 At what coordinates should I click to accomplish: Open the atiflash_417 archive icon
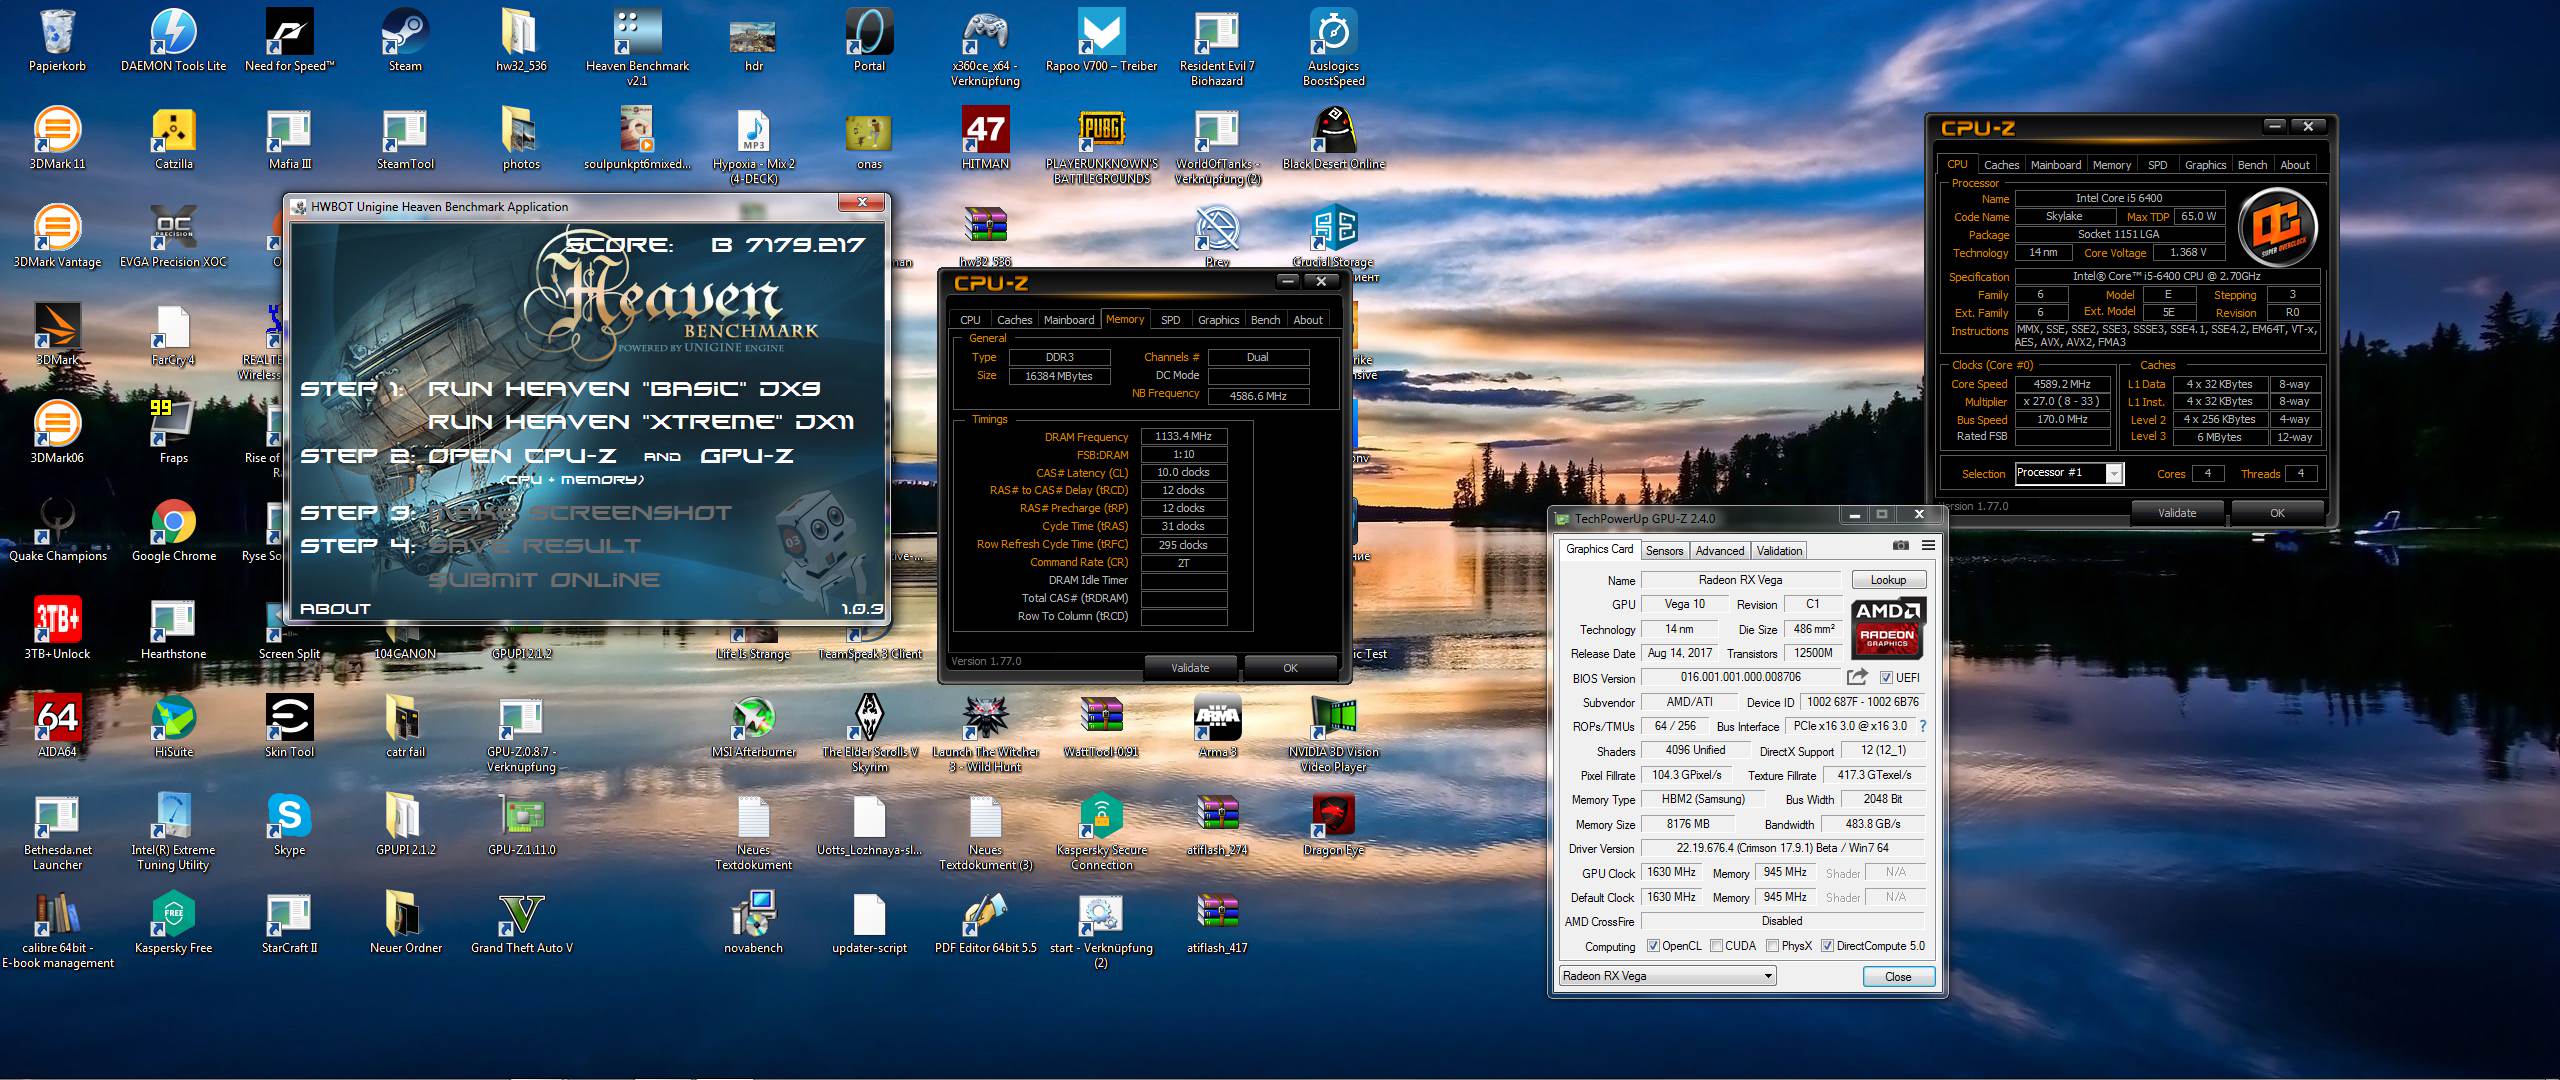point(1217,922)
